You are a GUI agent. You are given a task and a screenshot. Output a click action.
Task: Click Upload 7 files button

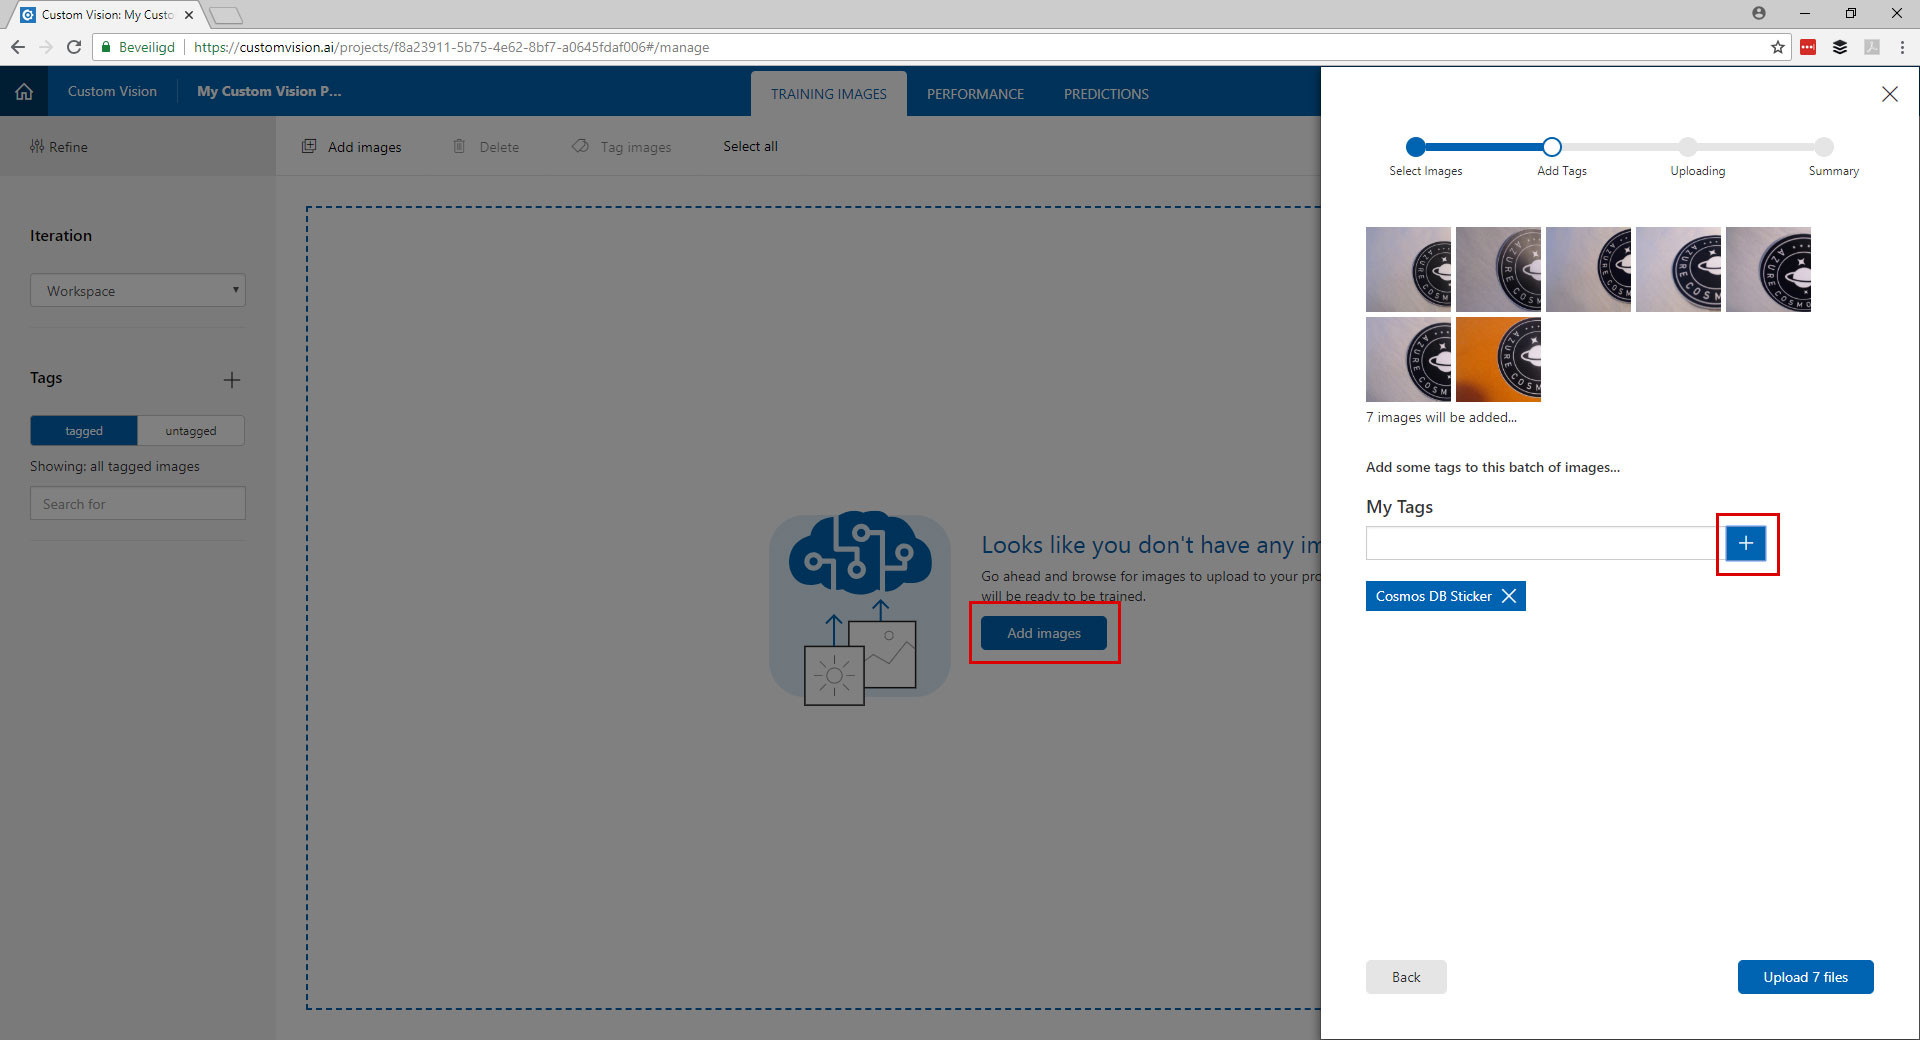1805,977
